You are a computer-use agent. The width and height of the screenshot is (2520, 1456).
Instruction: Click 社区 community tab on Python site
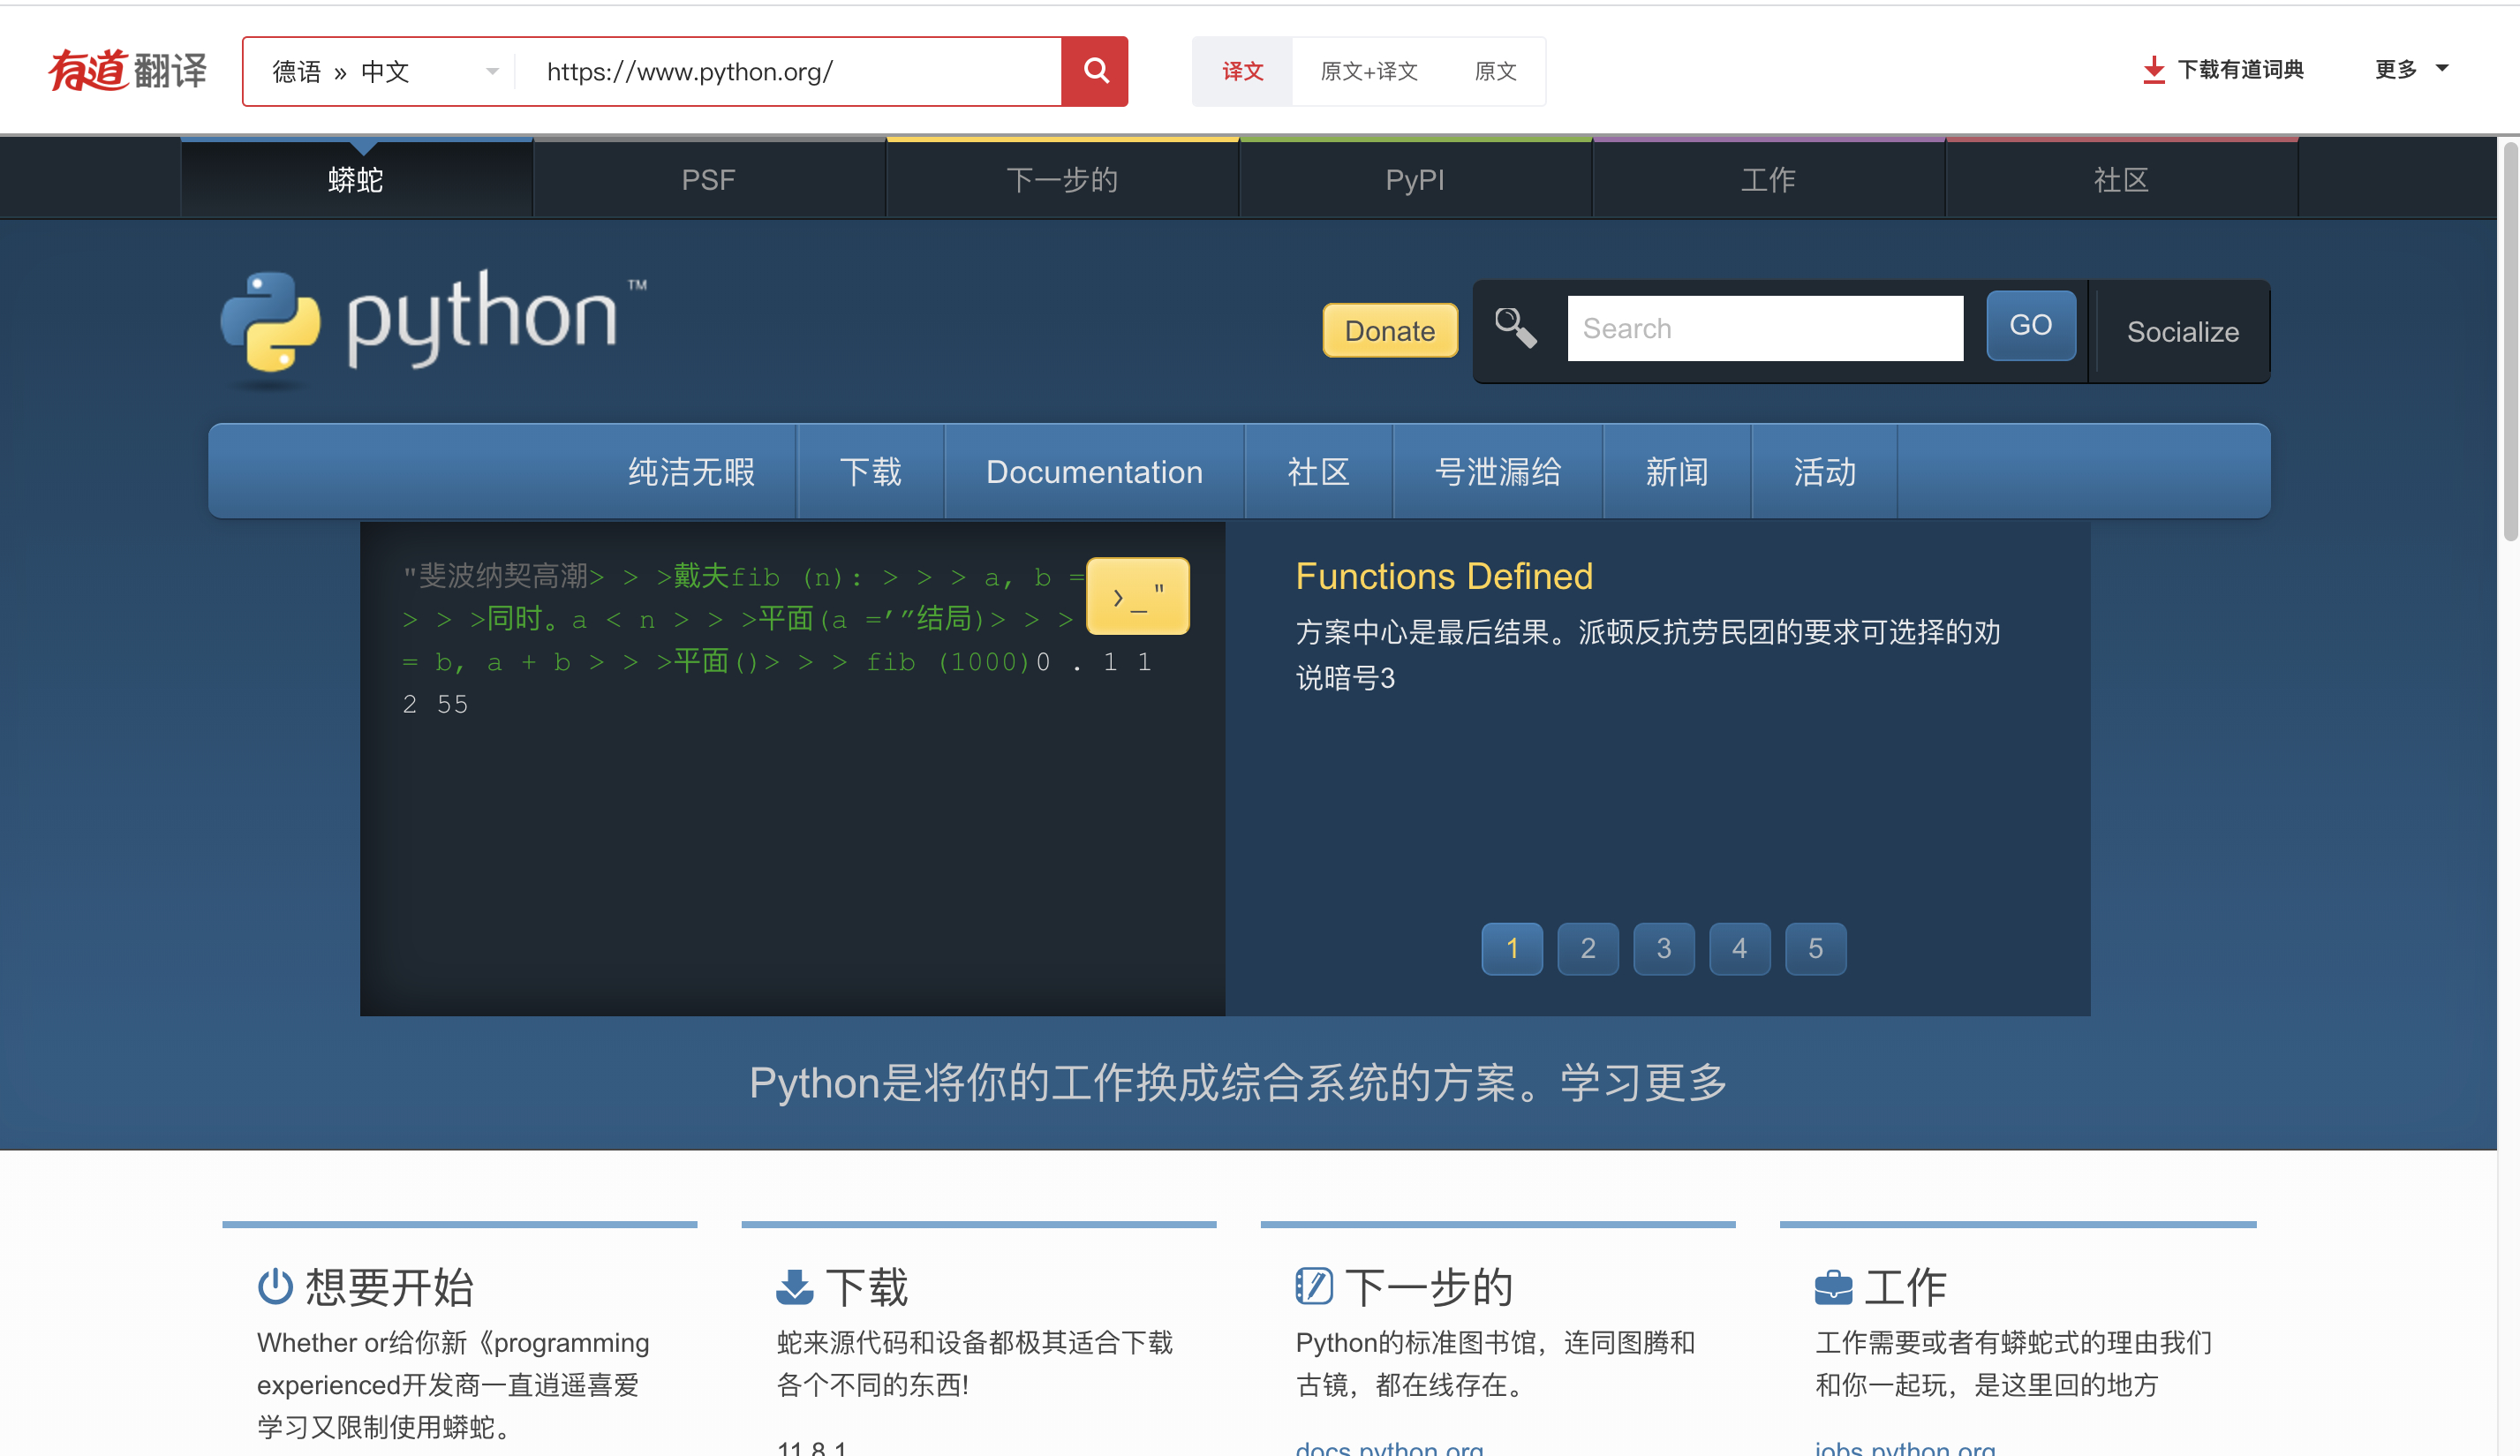pyautogui.click(x=1319, y=470)
